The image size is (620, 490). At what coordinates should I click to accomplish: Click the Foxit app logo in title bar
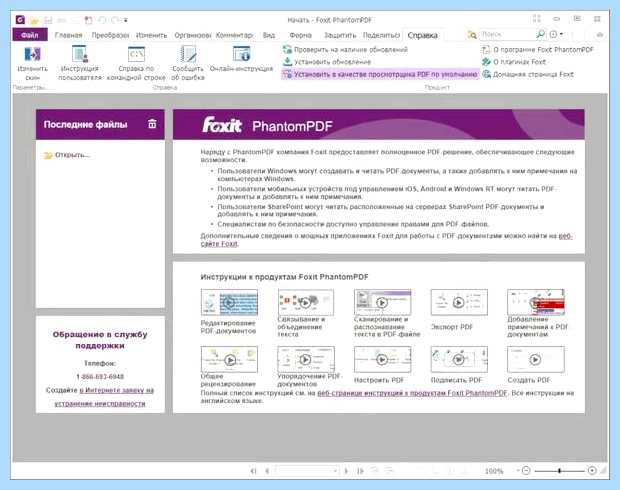pyautogui.click(x=20, y=19)
